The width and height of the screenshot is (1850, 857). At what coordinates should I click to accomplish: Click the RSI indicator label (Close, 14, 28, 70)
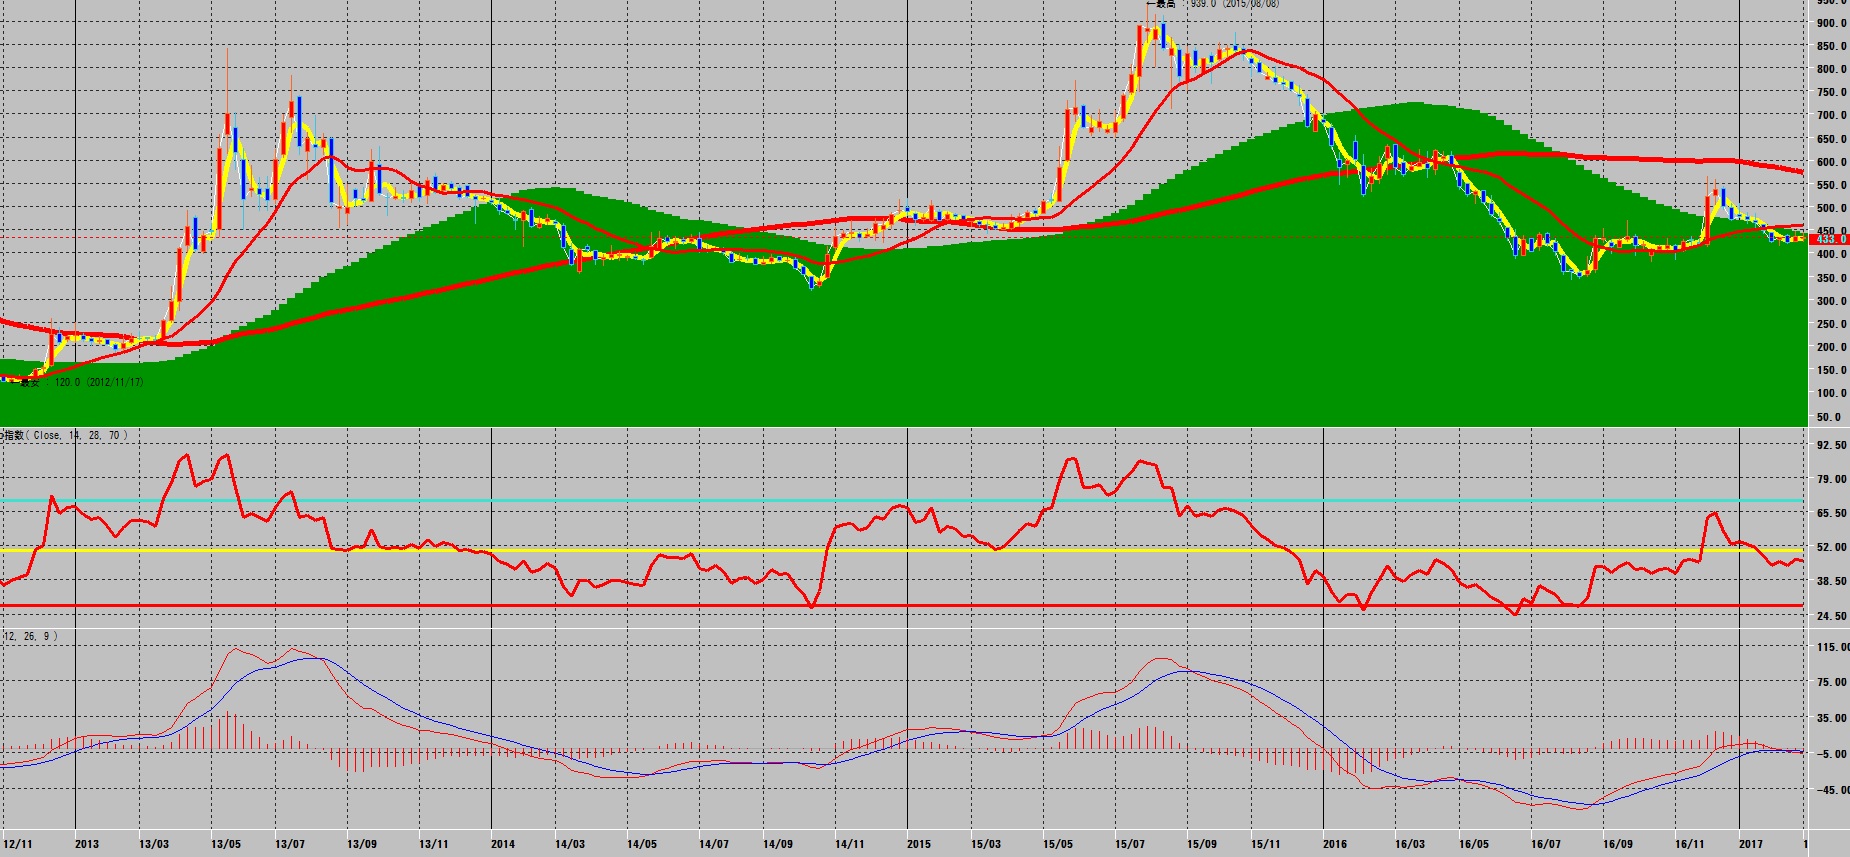pos(66,435)
